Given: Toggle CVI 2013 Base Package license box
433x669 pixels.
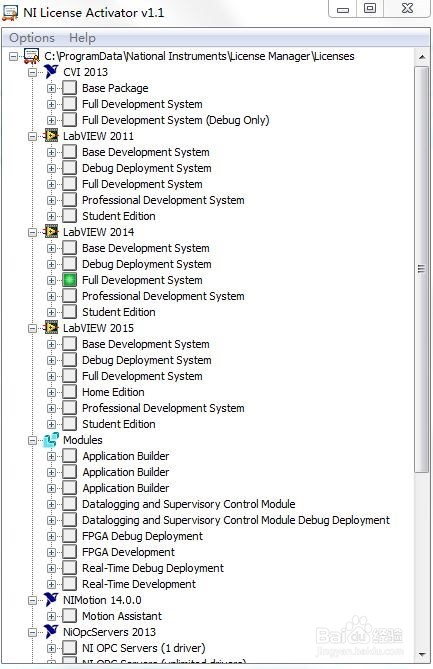Looking at the screenshot, I should (70, 88).
